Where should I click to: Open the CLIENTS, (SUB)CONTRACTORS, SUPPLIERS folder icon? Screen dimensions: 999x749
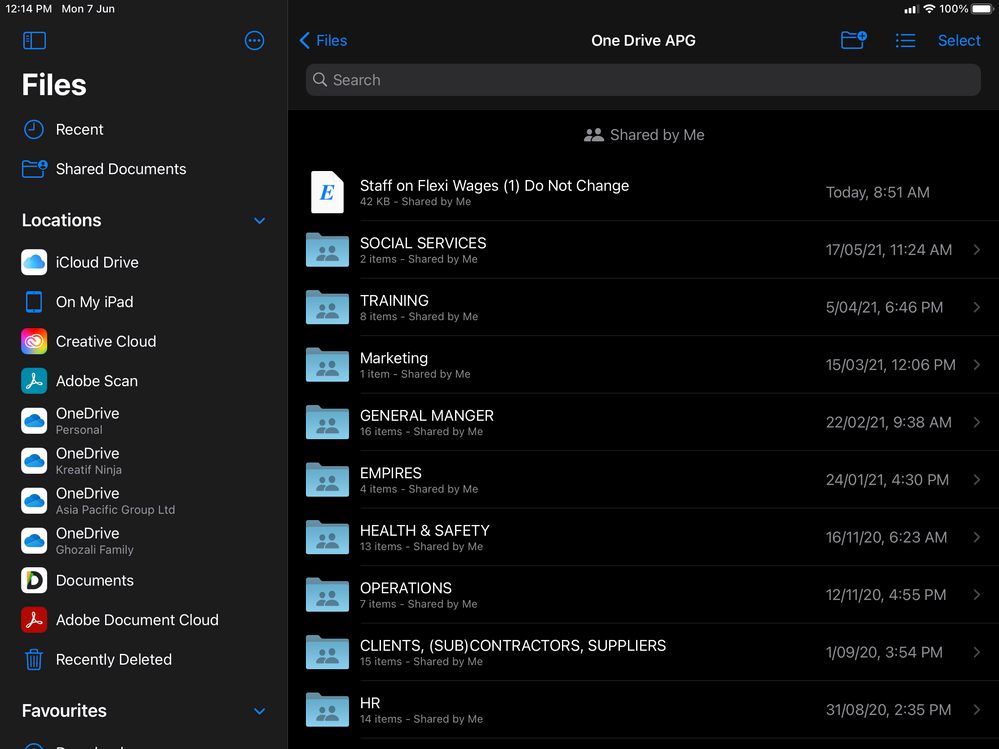[327, 652]
